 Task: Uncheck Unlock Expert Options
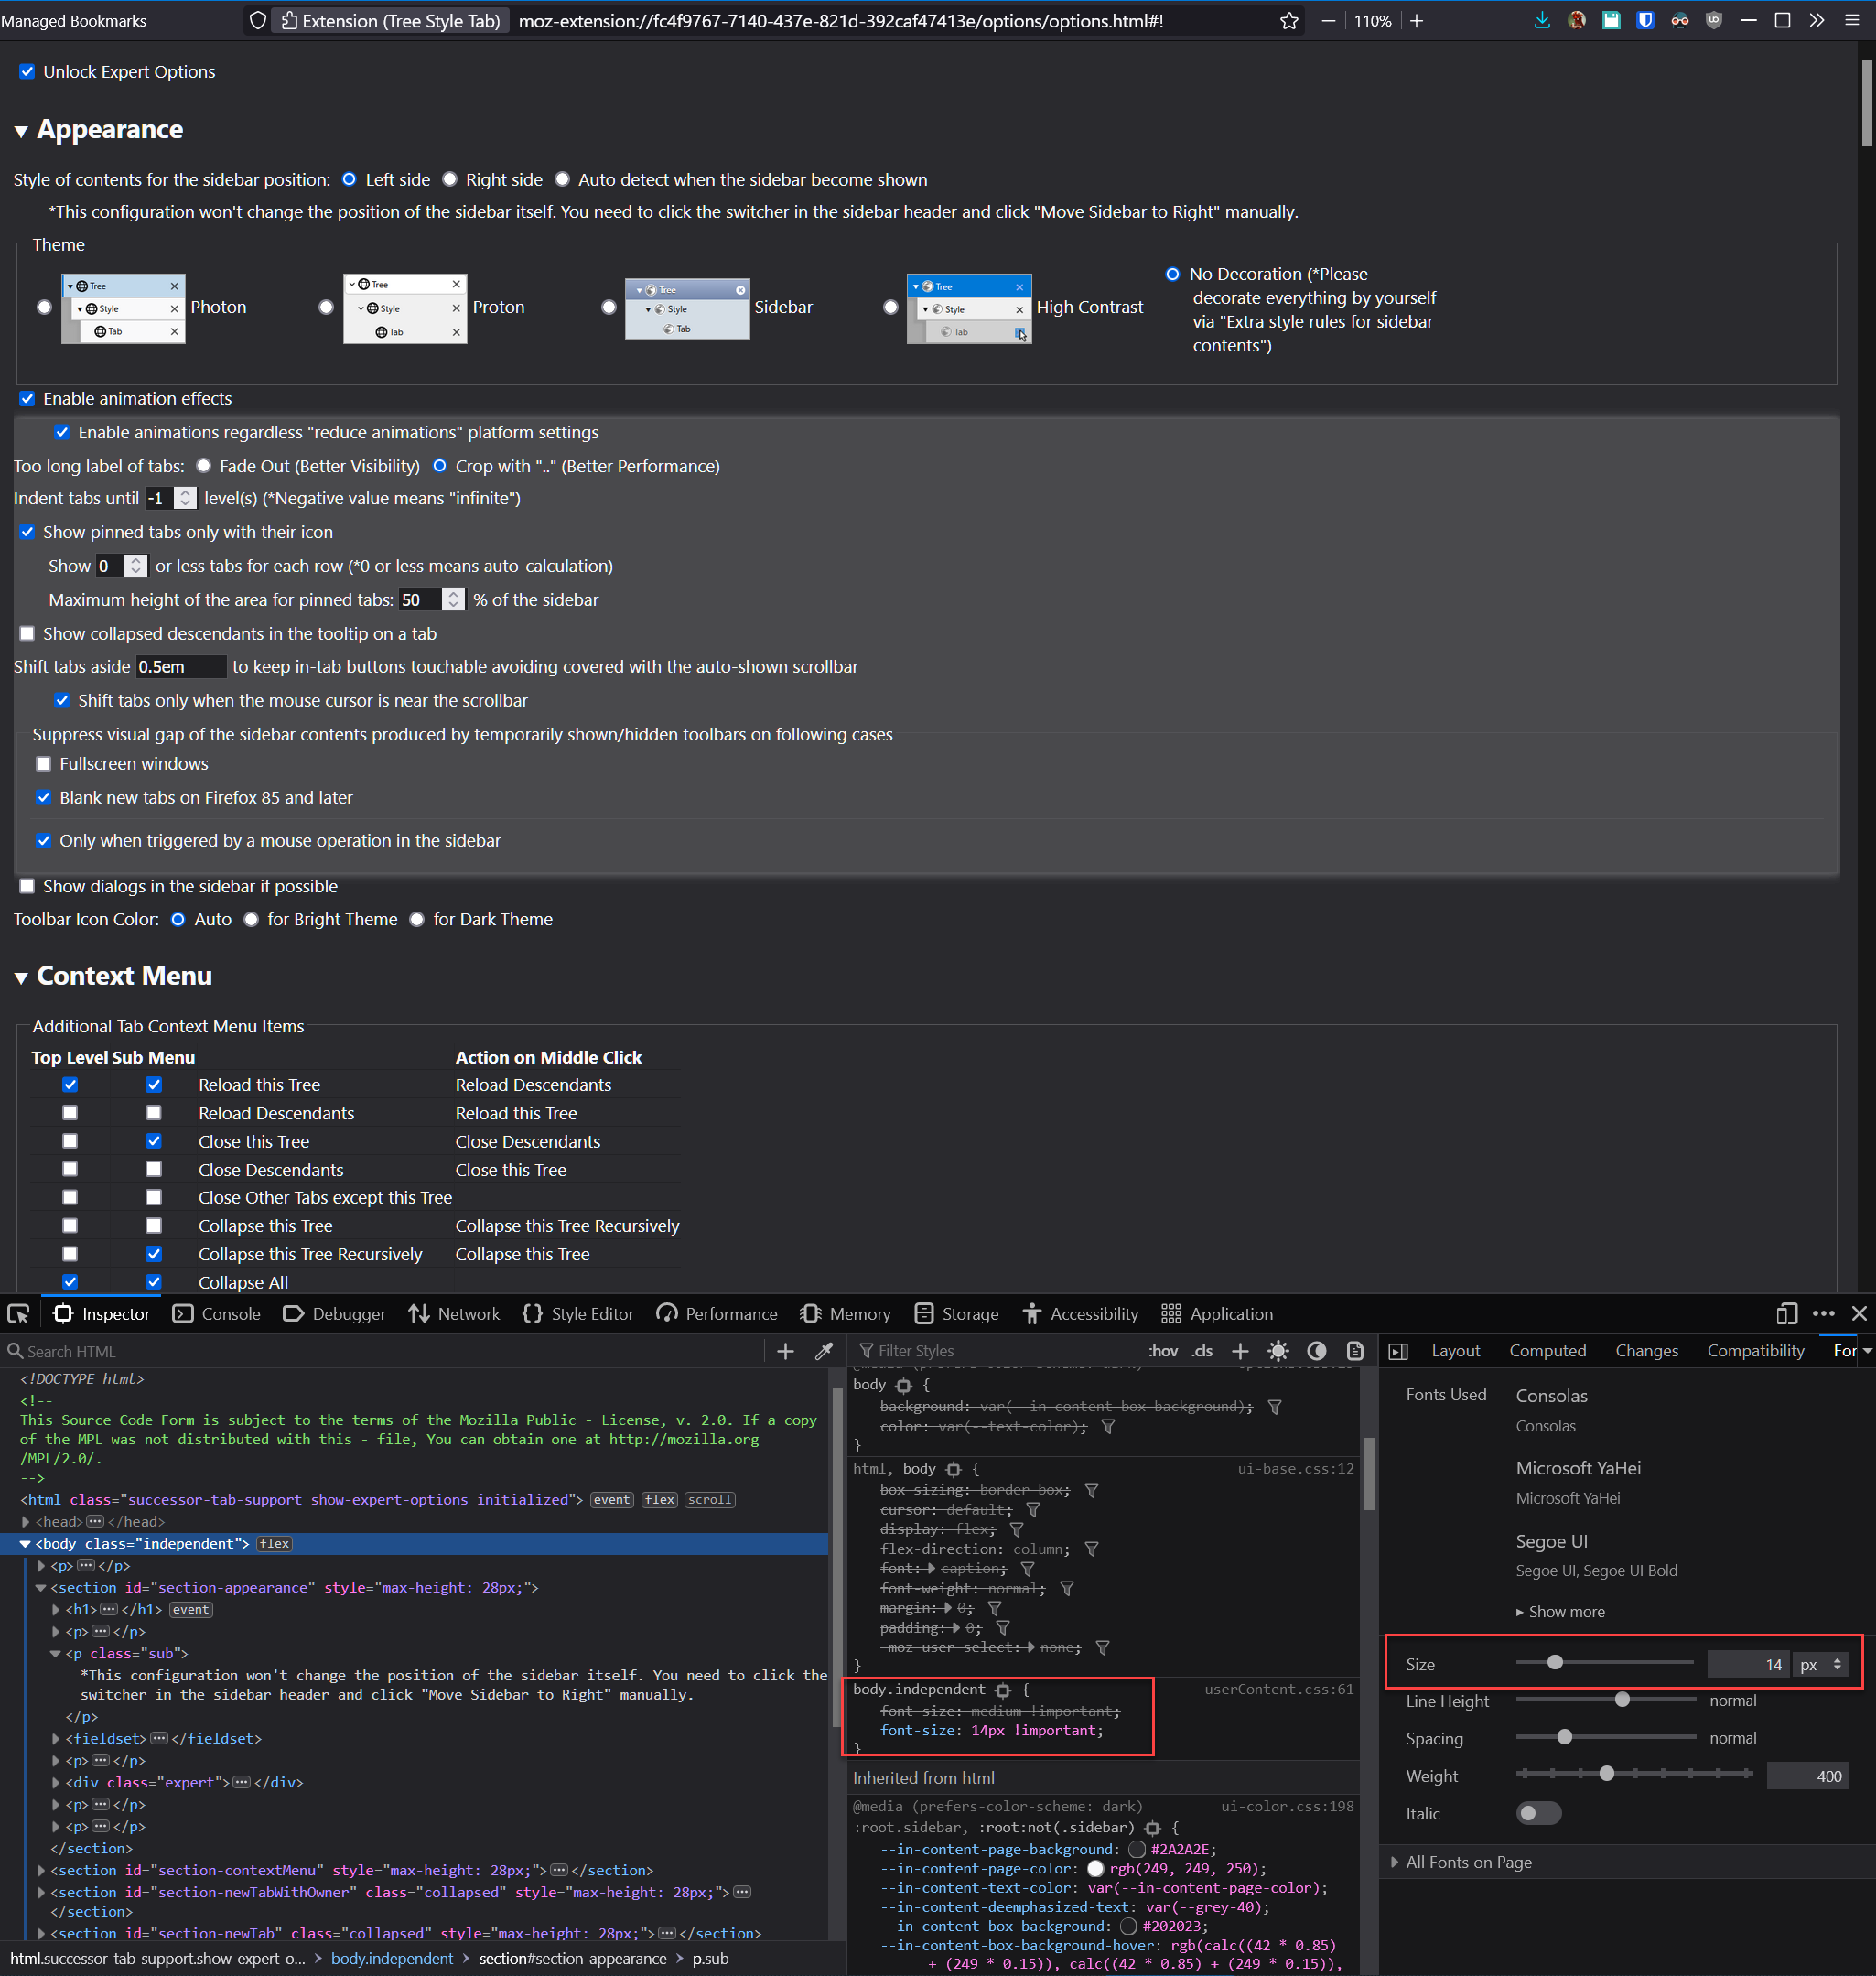[27, 72]
